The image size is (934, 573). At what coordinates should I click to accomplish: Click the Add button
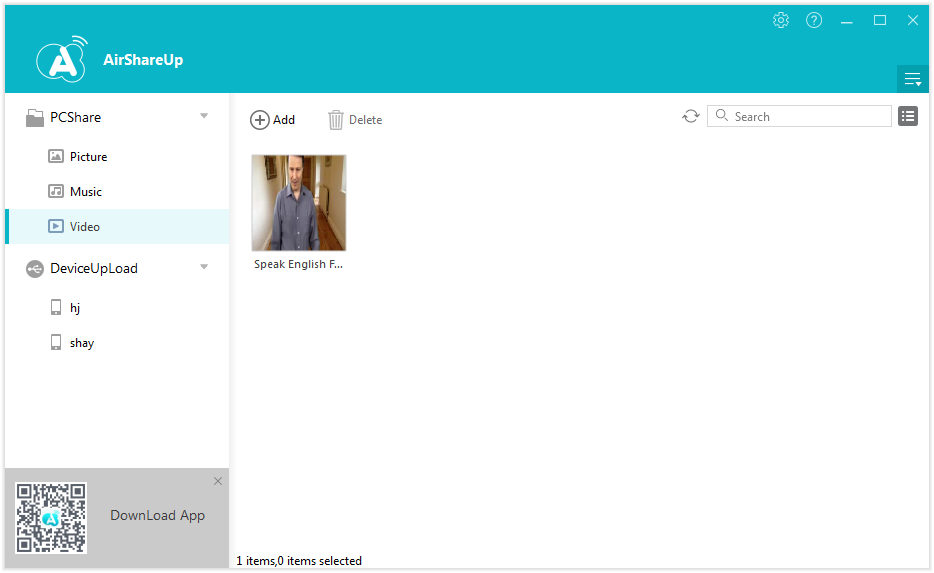coord(272,120)
